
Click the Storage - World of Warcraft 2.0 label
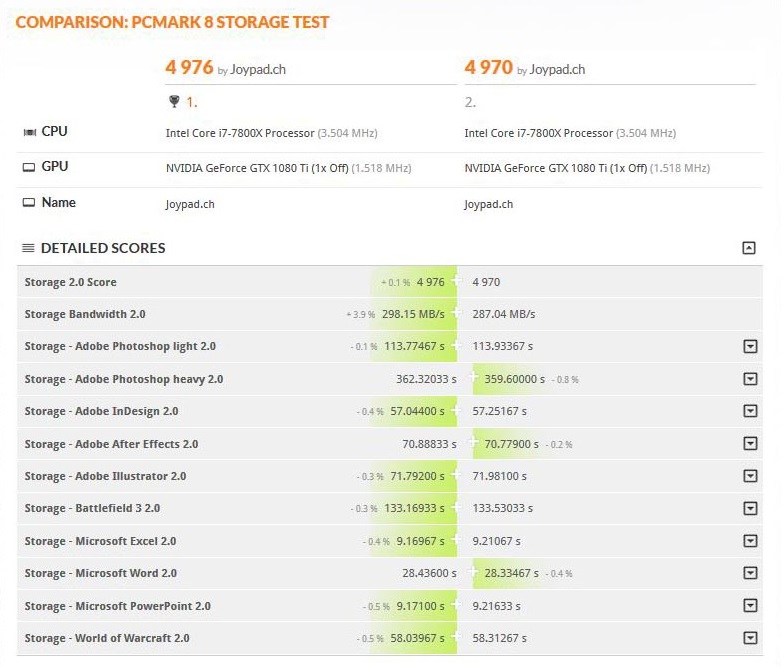point(107,638)
